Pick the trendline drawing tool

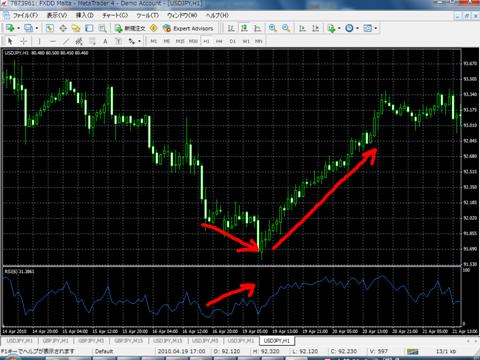point(66,41)
